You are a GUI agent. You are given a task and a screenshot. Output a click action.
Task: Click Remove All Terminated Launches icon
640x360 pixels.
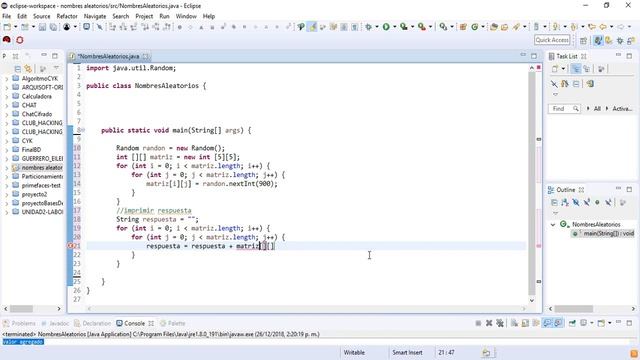[500, 323]
